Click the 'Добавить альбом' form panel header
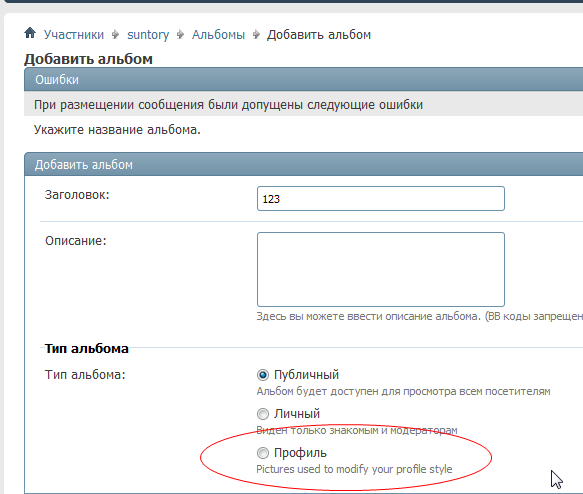Screen dimensions: 583x494 (303, 164)
